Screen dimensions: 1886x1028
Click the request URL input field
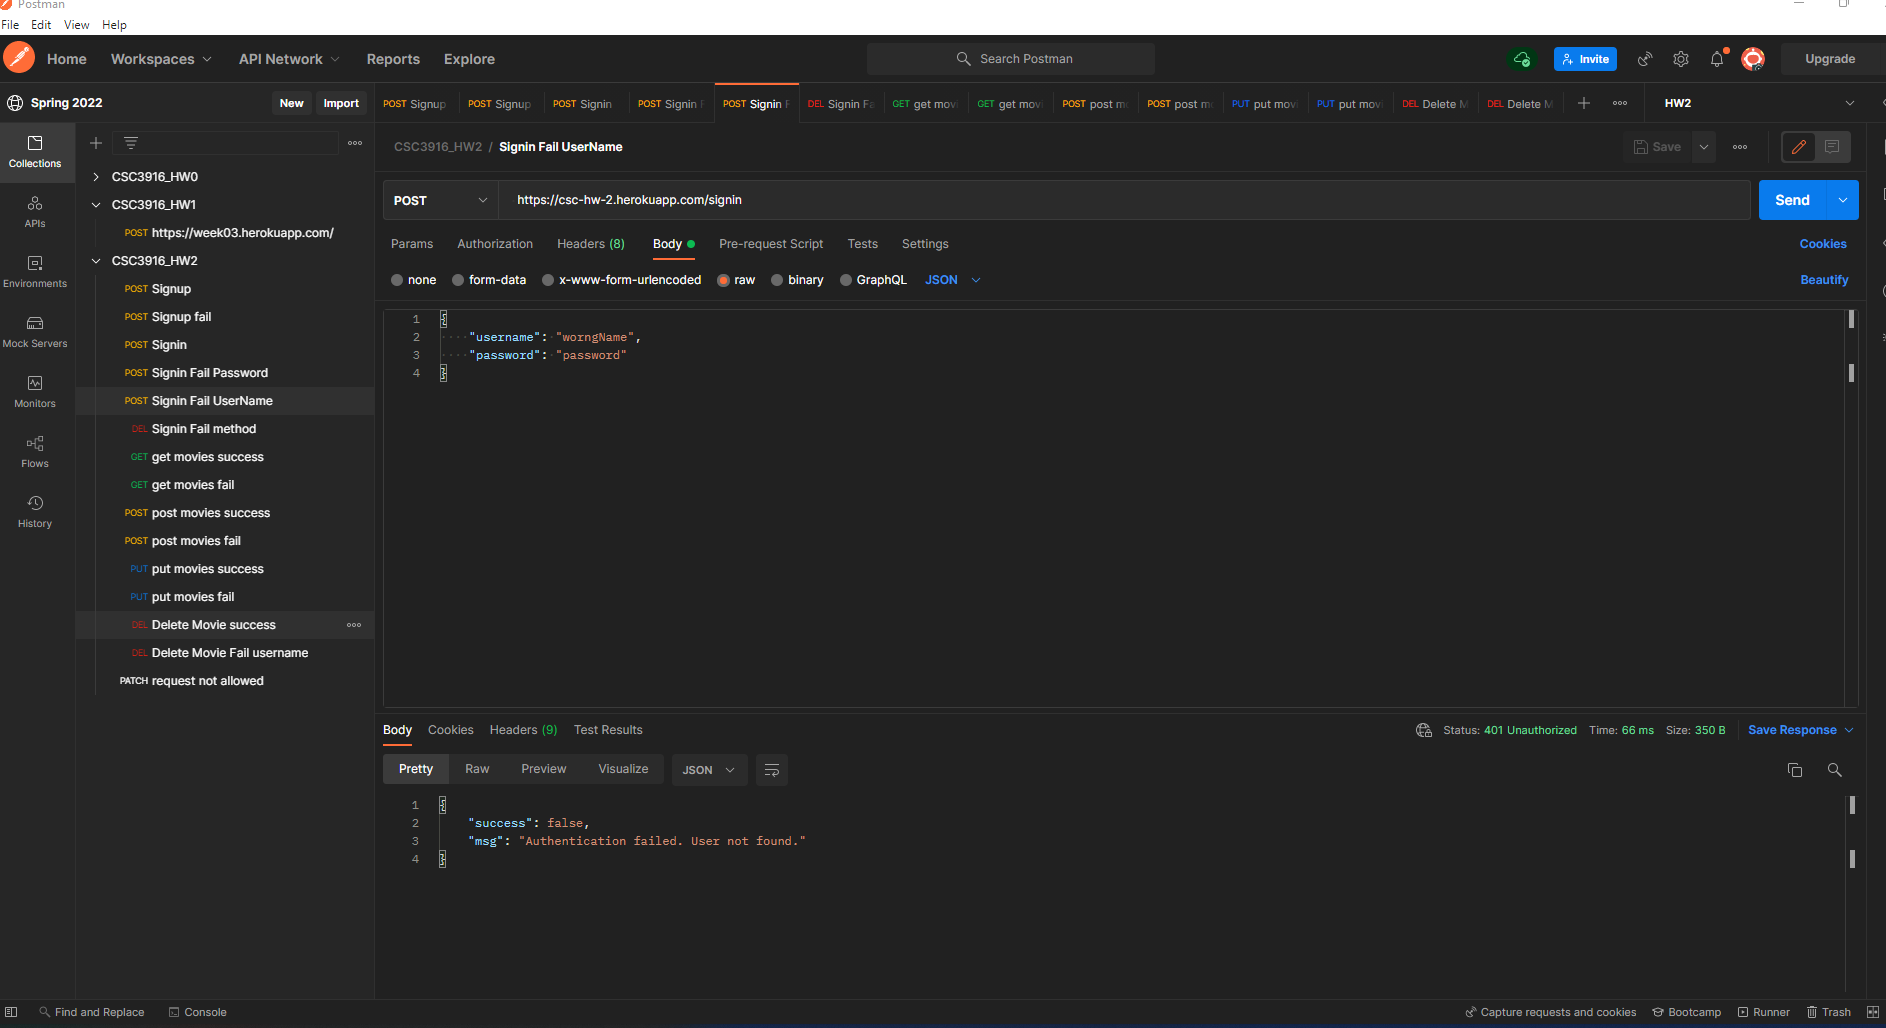(x=900, y=200)
